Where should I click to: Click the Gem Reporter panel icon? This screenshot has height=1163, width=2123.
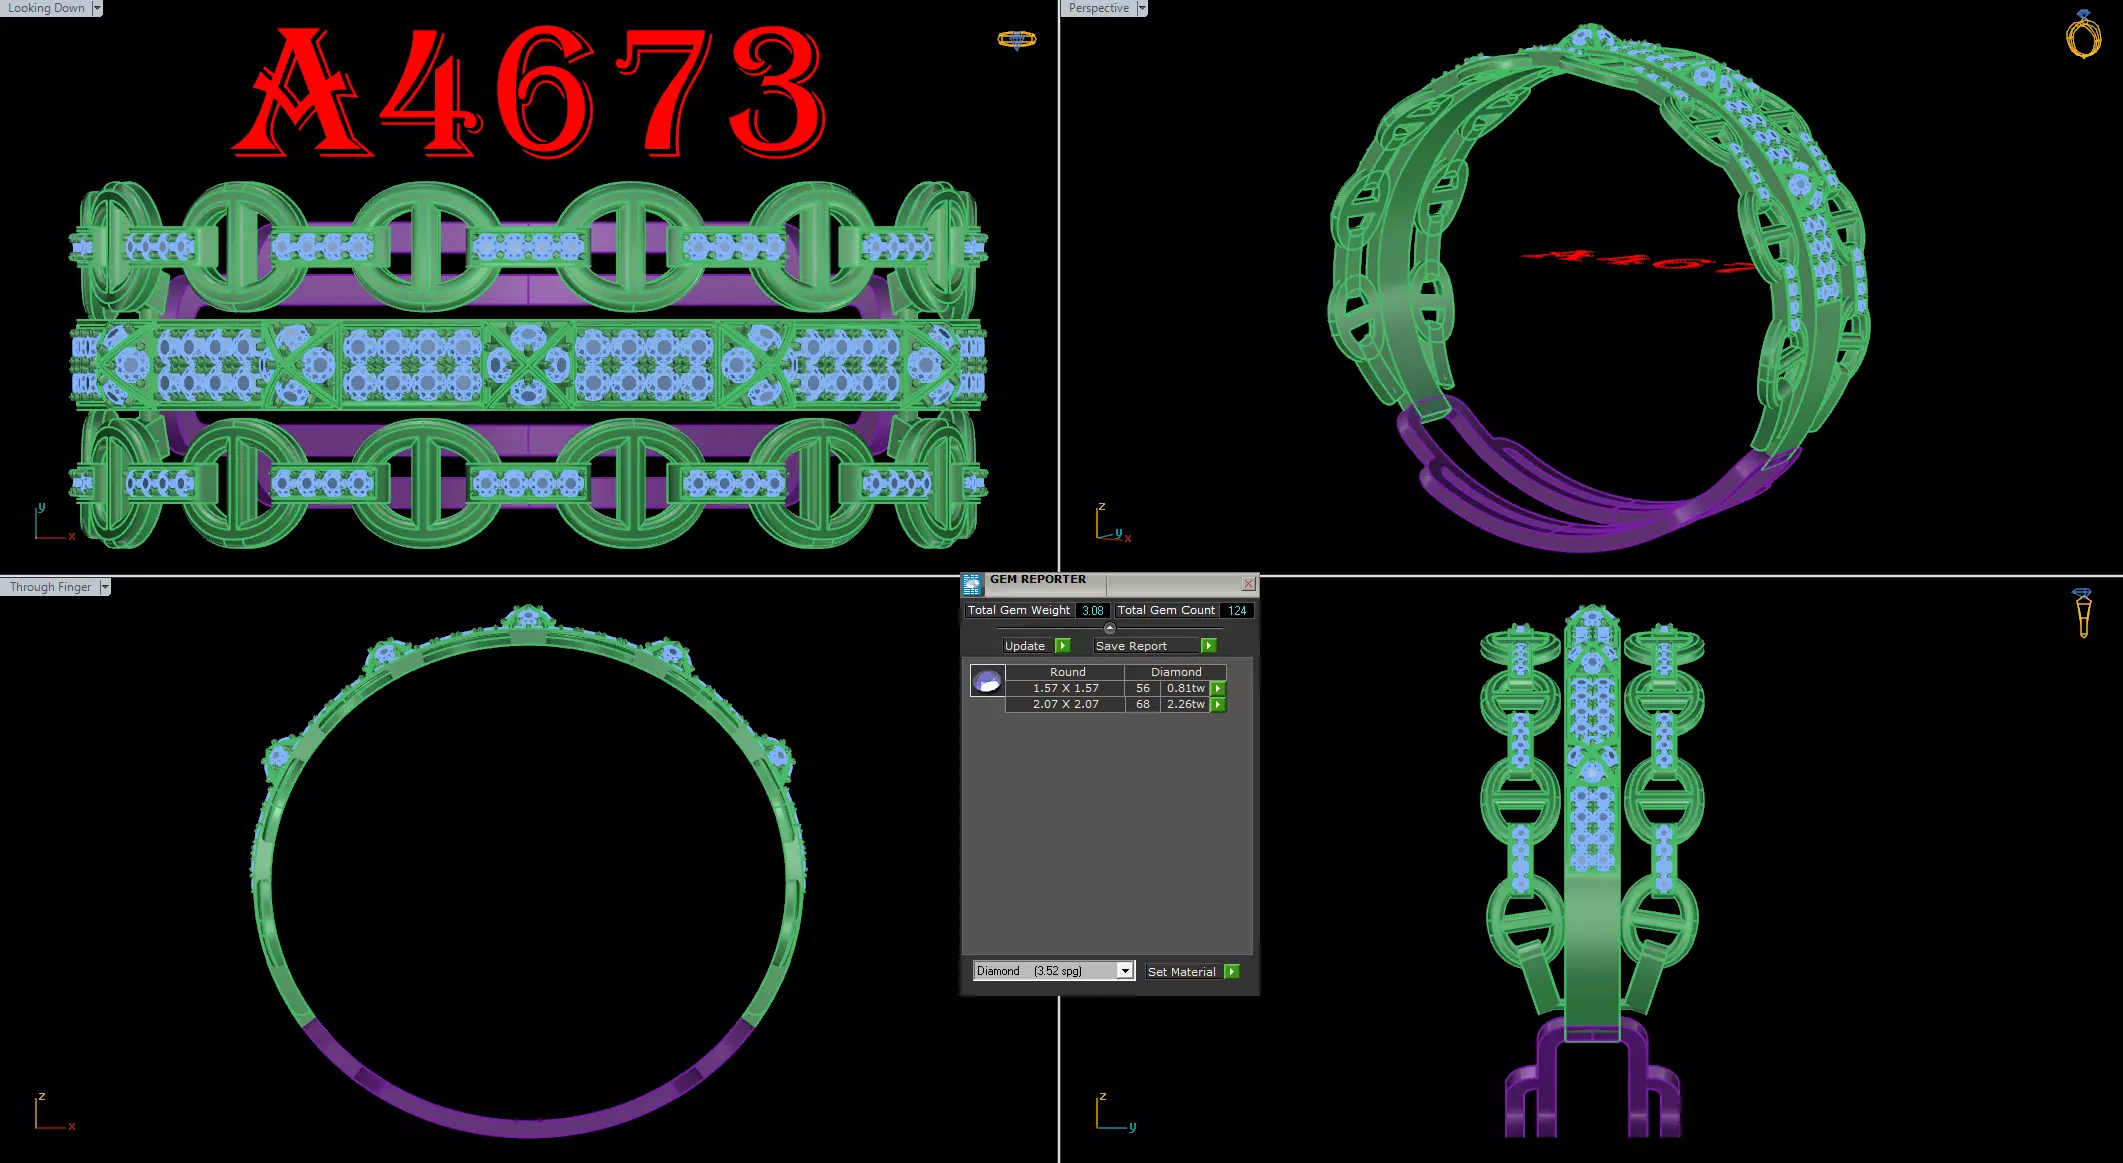971,585
